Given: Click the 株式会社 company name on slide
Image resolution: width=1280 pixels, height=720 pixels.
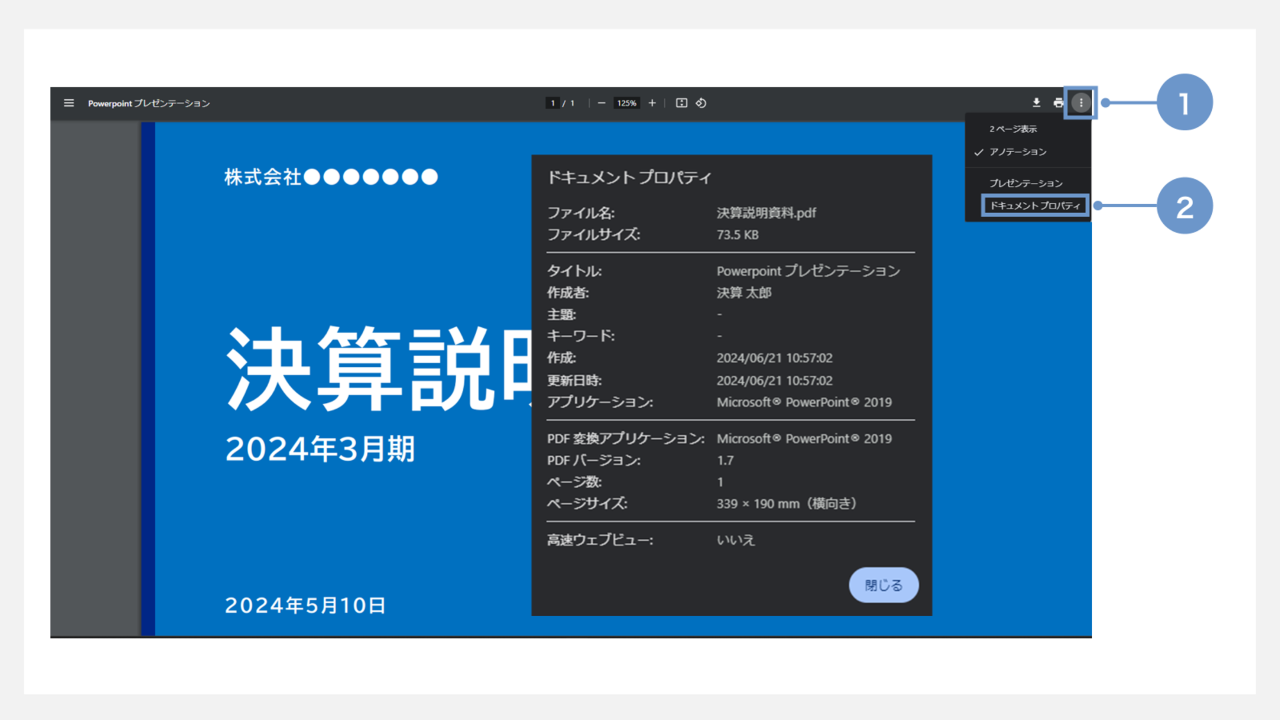Looking at the screenshot, I should (331, 177).
